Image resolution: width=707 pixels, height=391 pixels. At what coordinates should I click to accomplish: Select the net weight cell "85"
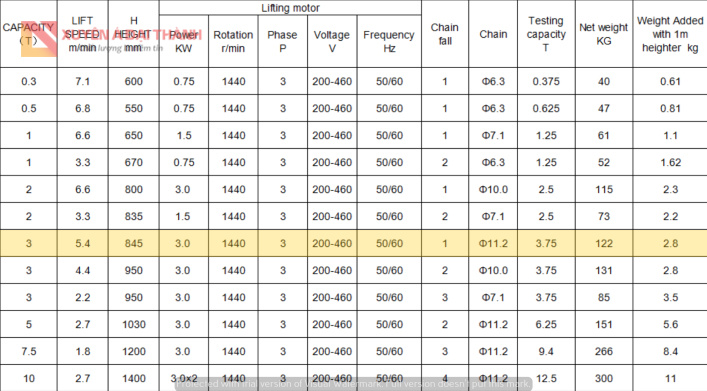(604, 297)
